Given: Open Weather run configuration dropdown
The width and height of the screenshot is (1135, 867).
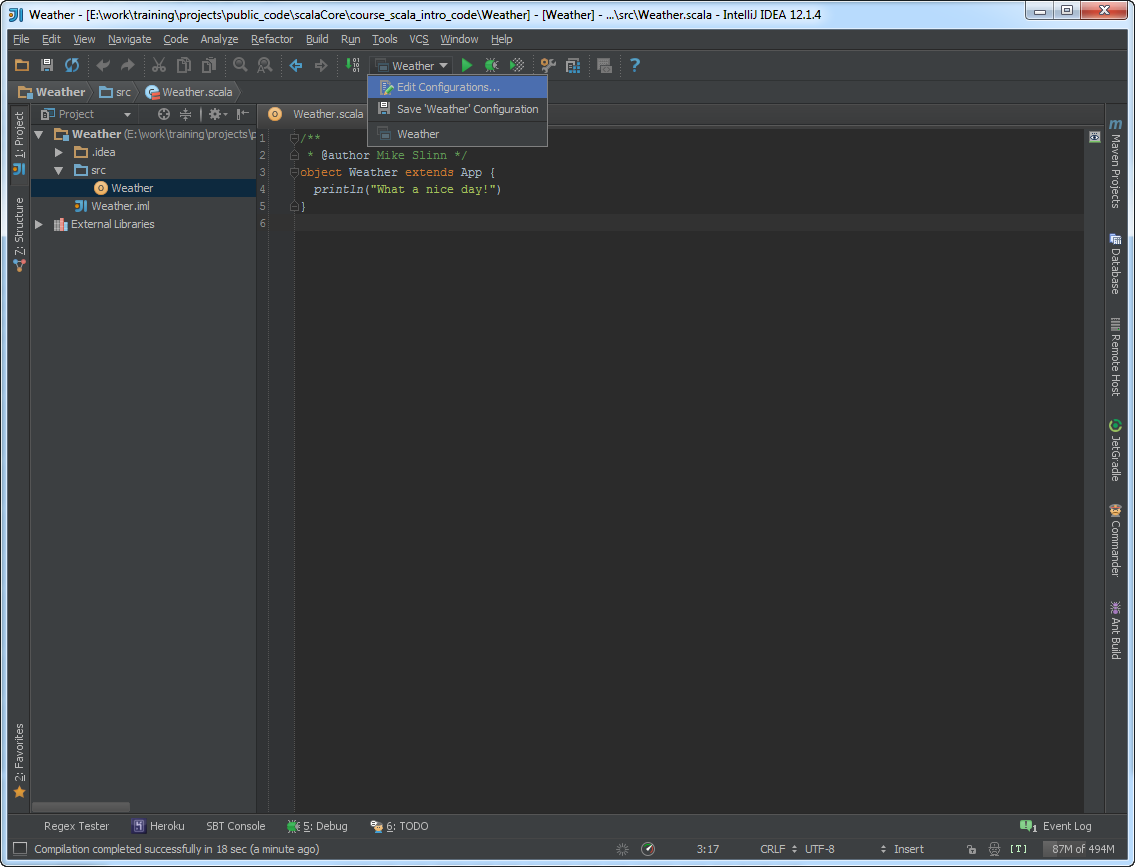Looking at the screenshot, I should click(x=412, y=66).
